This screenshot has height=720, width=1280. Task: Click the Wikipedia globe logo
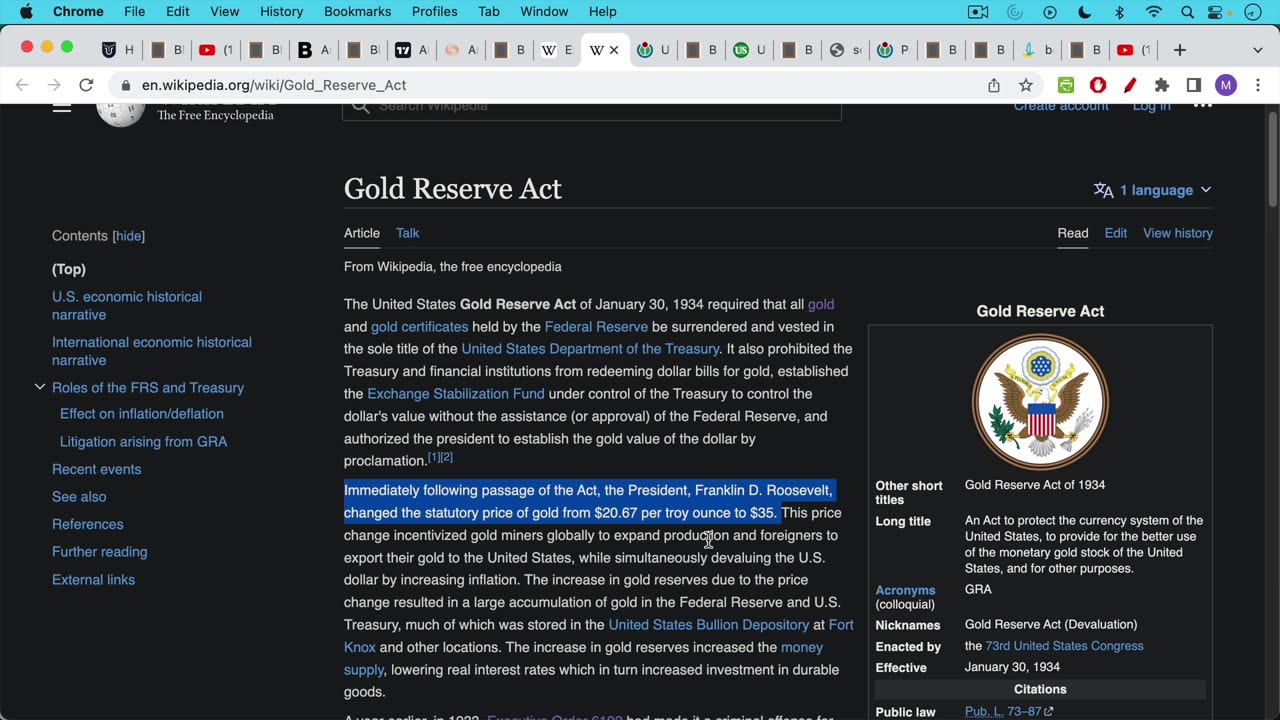pos(120,114)
